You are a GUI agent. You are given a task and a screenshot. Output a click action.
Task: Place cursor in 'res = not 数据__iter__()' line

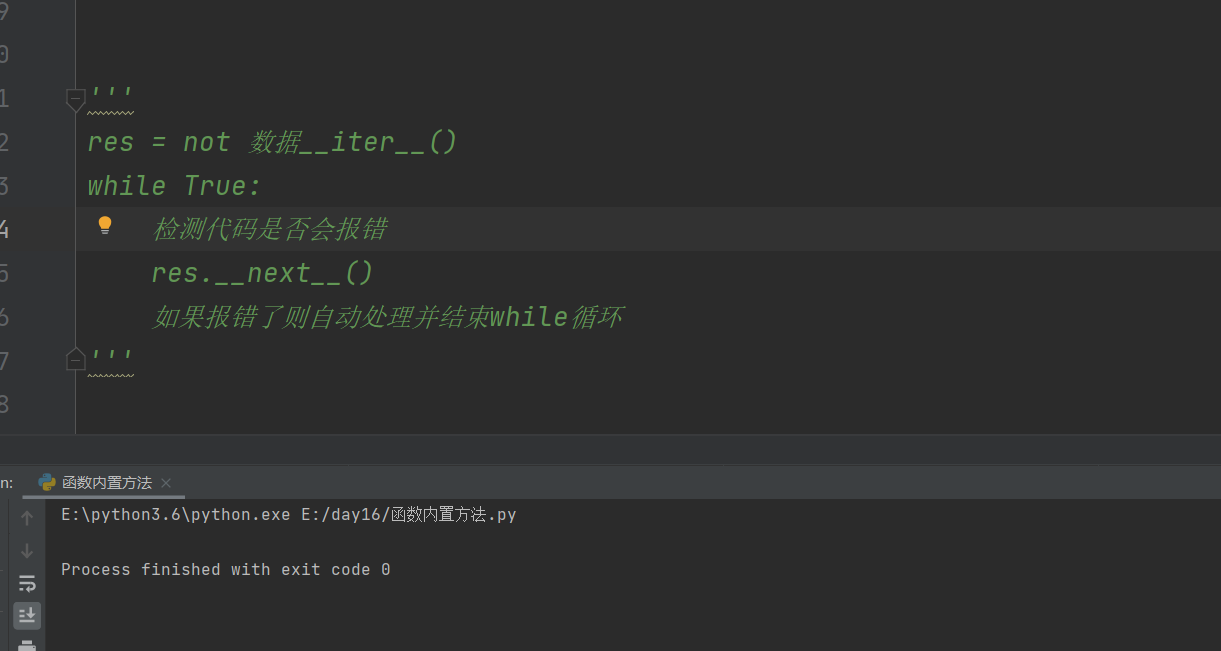(x=272, y=142)
